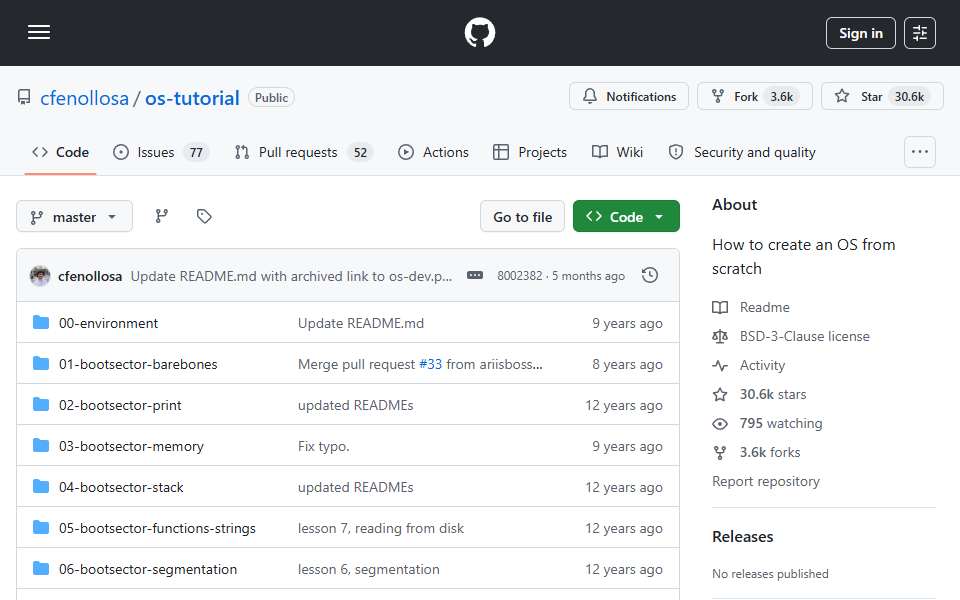Screen dimensions: 960x600
Task: Open commit 'lesson 6, segmentation'
Action: [369, 569]
